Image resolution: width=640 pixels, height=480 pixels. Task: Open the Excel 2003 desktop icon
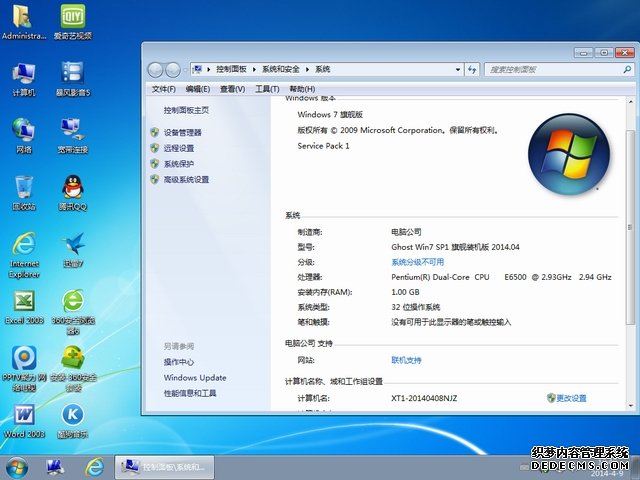pyautogui.click(x=24, y=307)
